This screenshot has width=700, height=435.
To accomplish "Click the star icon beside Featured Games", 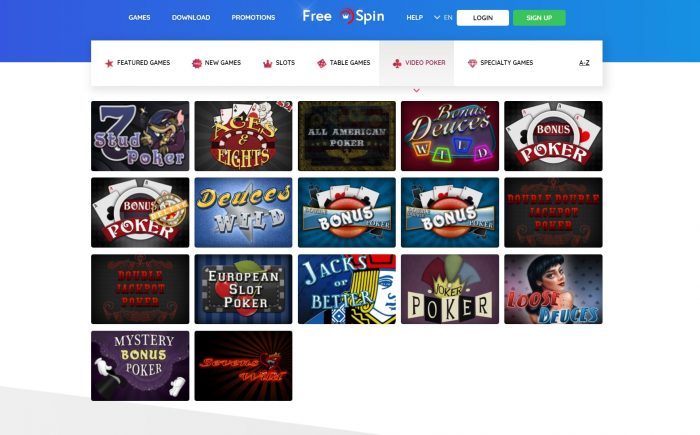I will (x=109, y=63).
